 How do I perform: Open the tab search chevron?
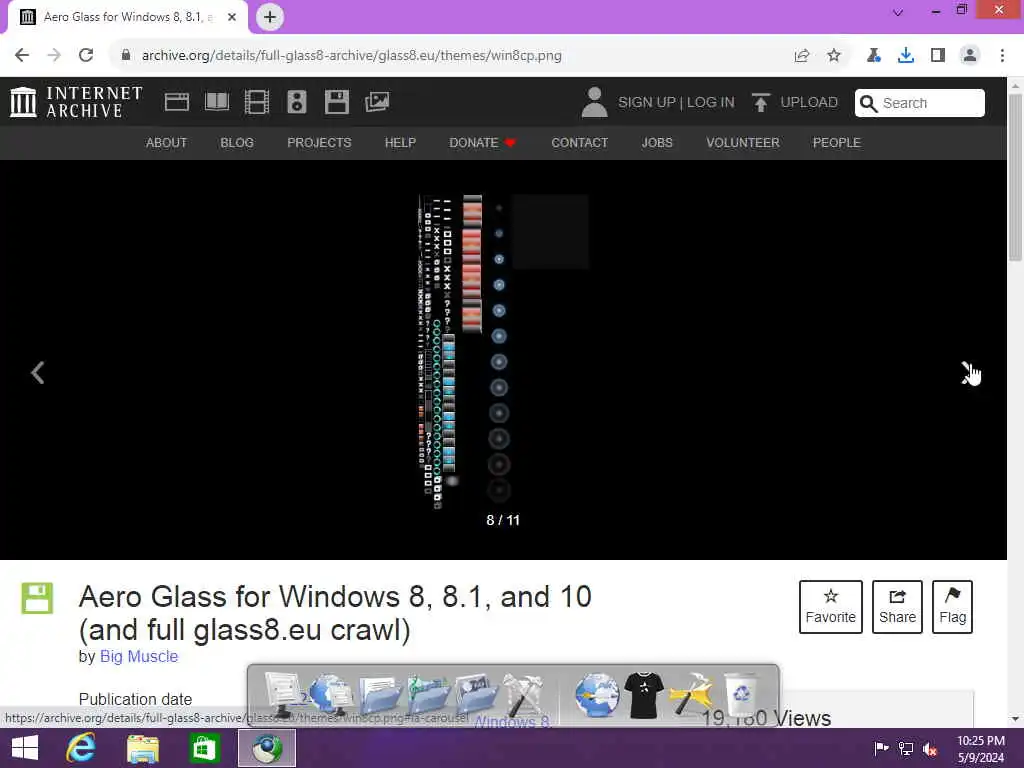898,12
